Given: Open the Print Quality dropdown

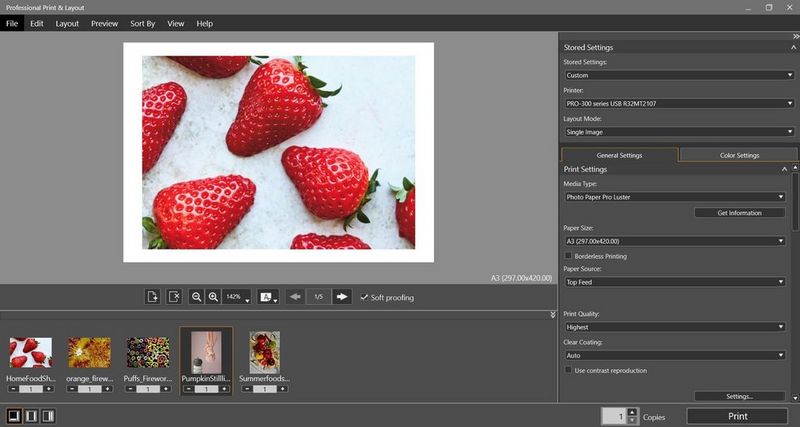Looking at the screenshot, I should tap(675, 327).
